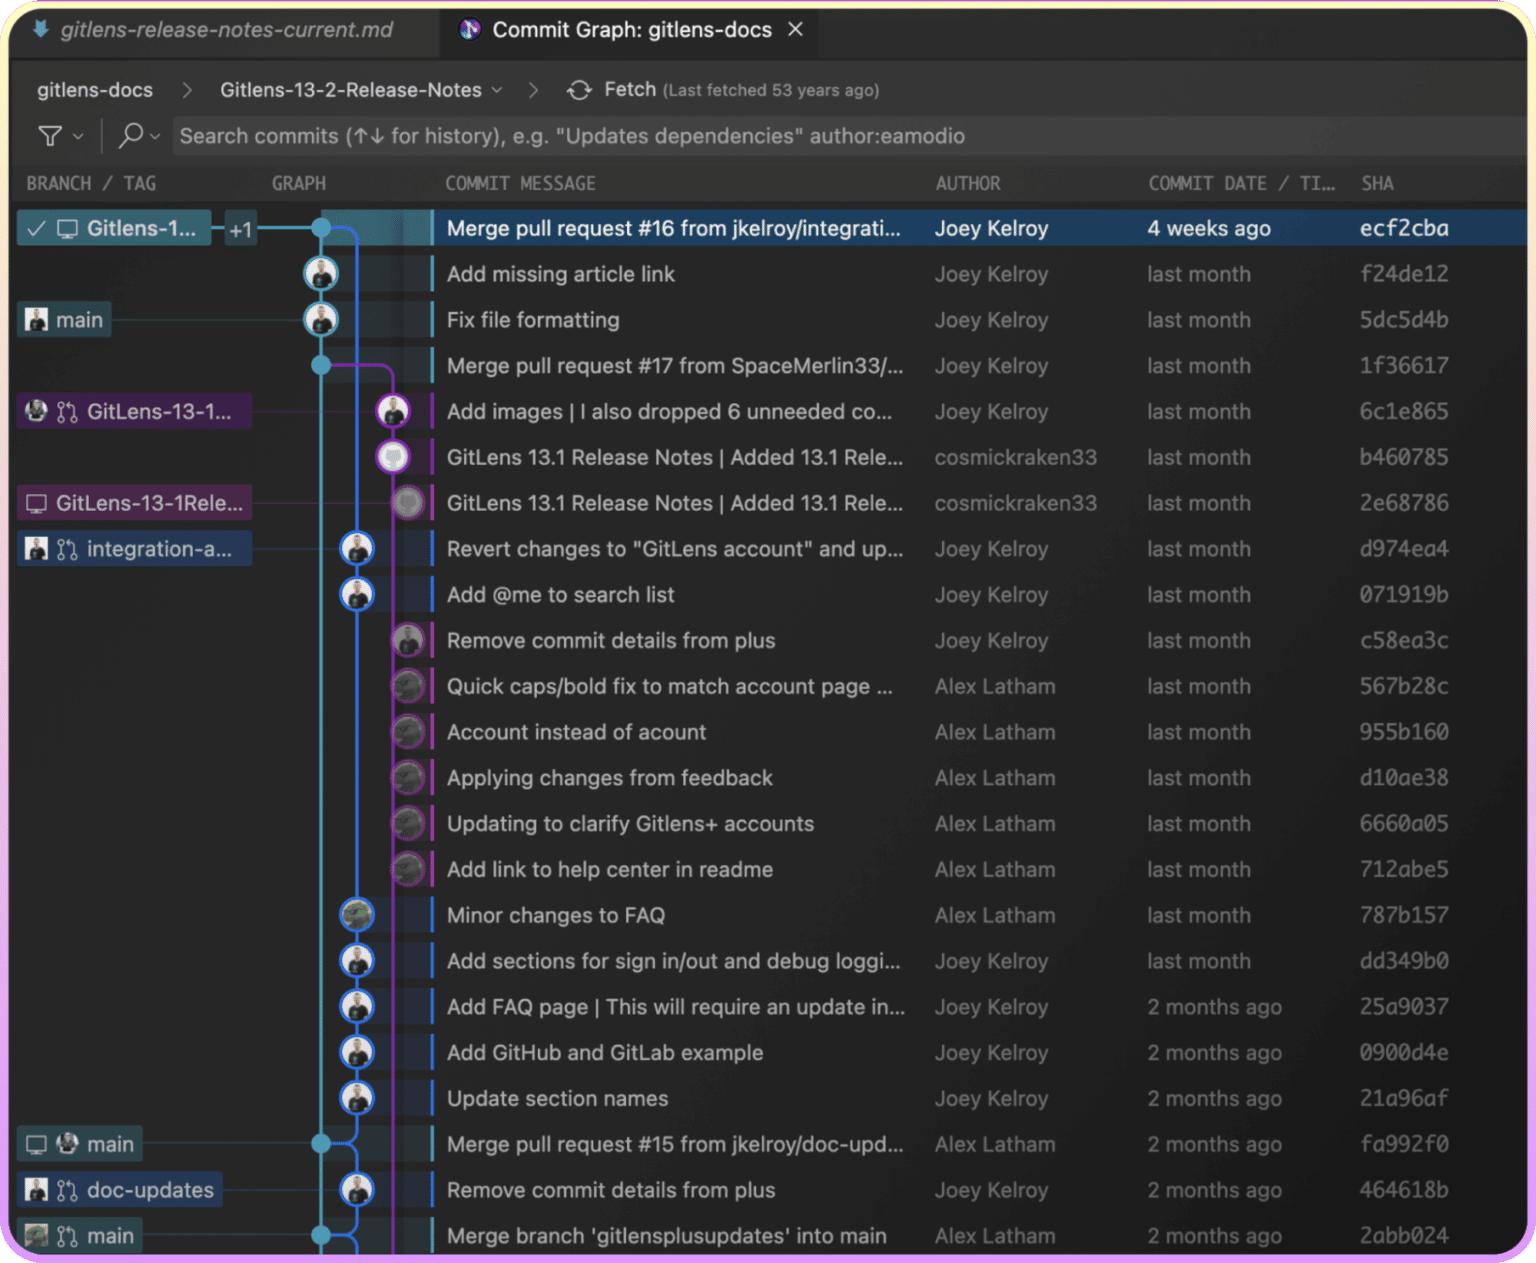Screen dimensions: 1536x1263
Task: Select the Commit Graph: gitlens-docs tab
Action: 631,30
